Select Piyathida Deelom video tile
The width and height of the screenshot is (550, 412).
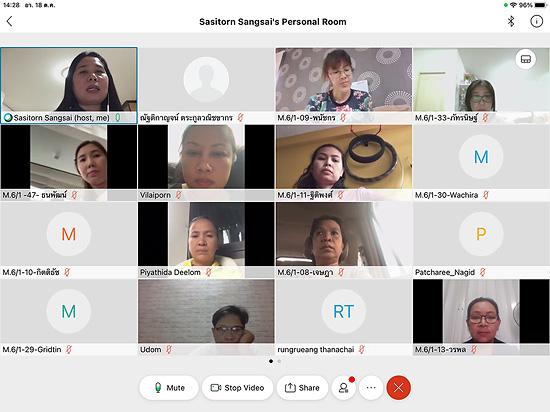point(206,240)
